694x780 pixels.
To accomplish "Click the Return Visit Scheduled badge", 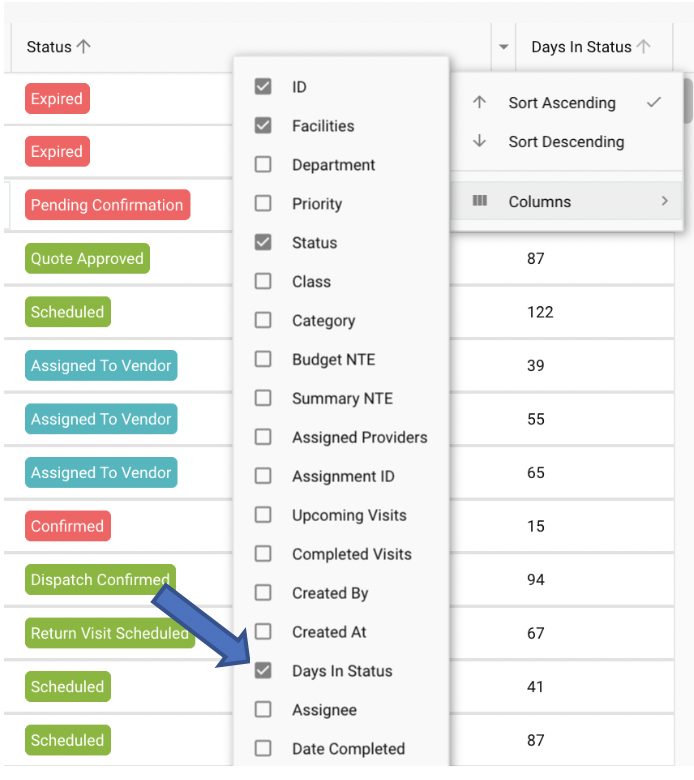I will pos(109,633).
